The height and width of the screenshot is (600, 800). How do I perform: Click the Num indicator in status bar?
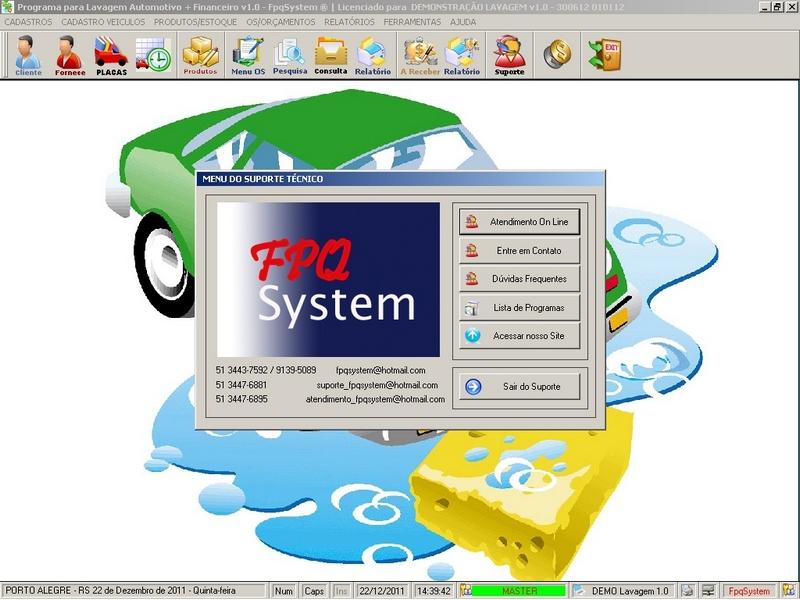click(x=283, y=591)
